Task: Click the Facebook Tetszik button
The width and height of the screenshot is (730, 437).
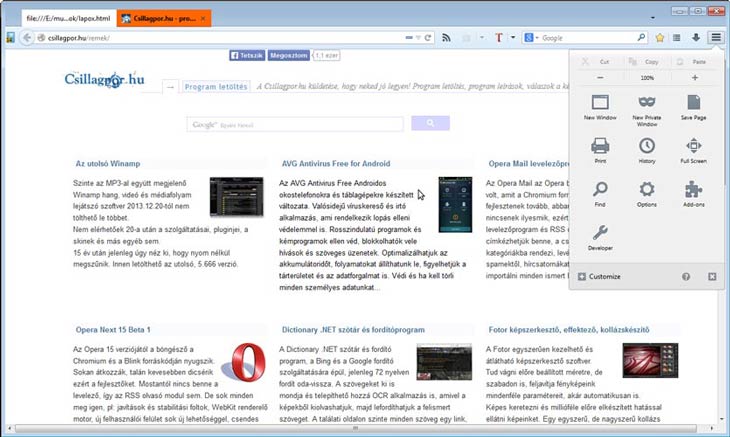Action: [x=247, y=55]
